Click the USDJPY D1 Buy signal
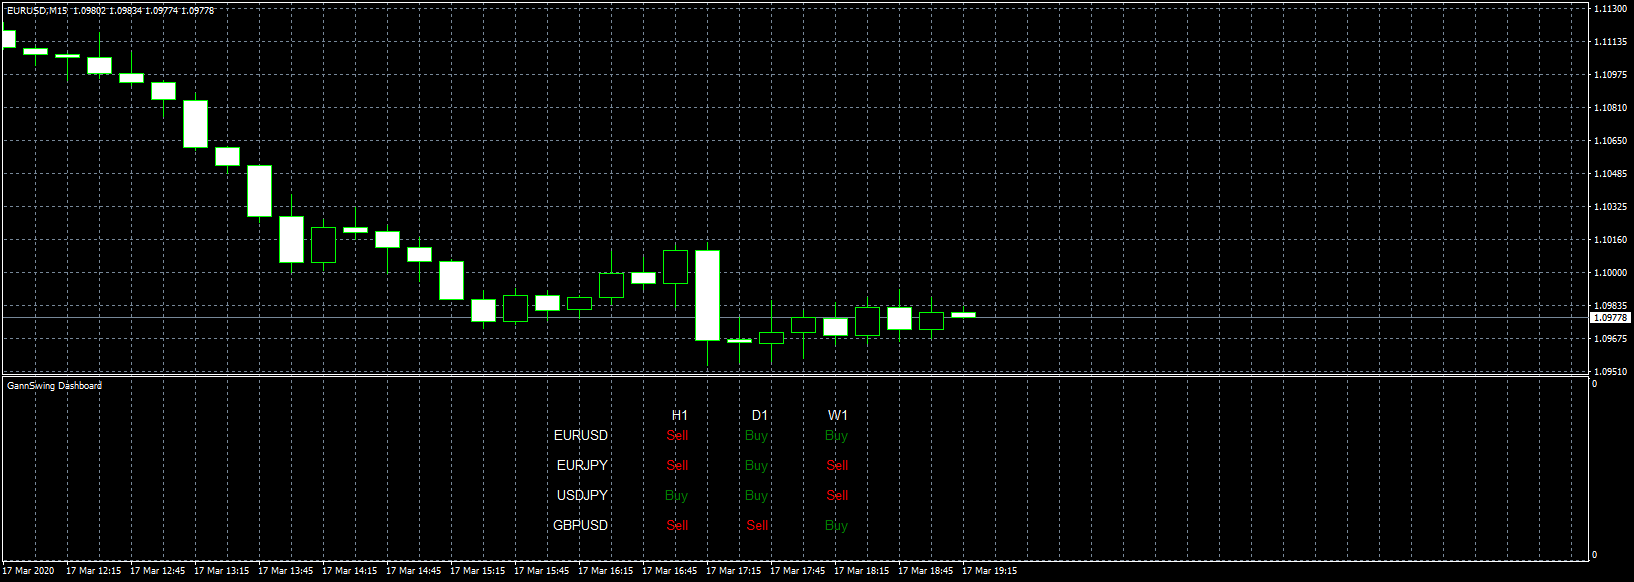This screenshot has width=1634, height=582. (757, 495)
